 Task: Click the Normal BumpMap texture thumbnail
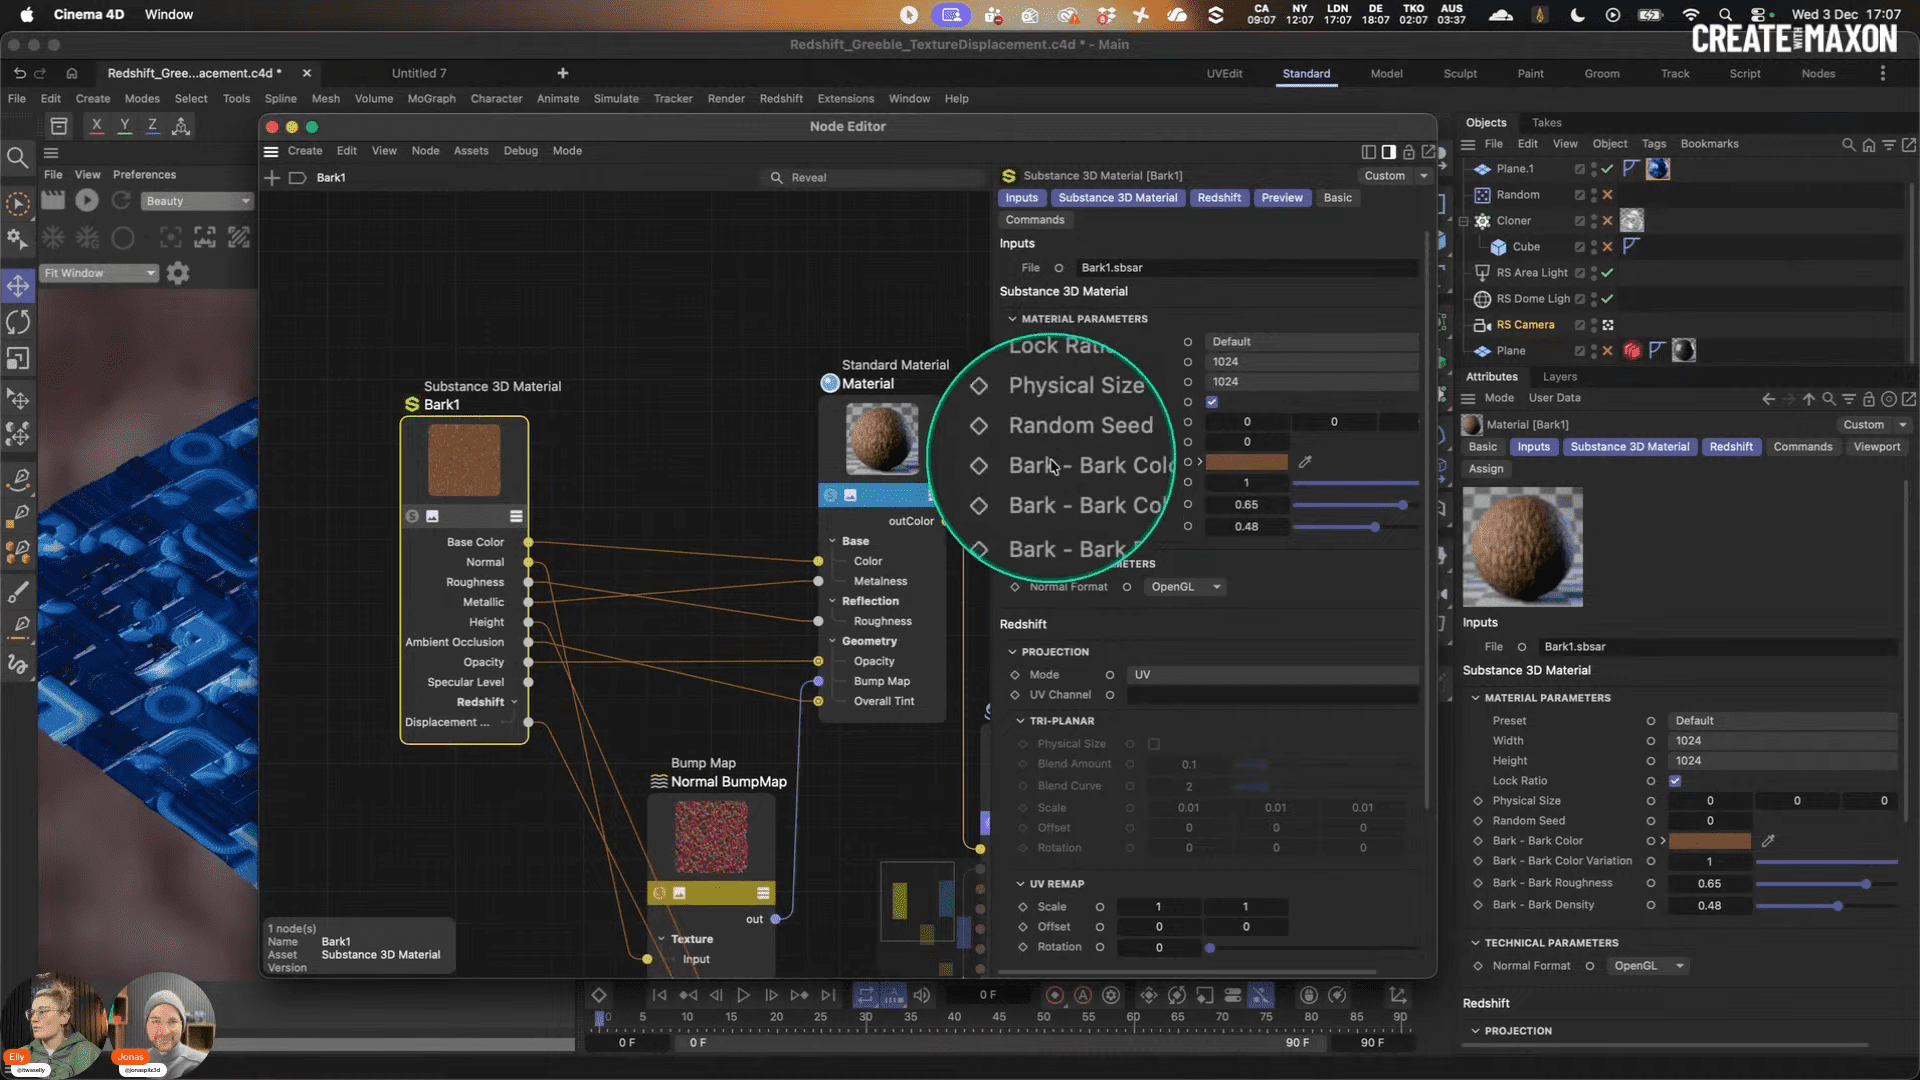coord(710,837)
